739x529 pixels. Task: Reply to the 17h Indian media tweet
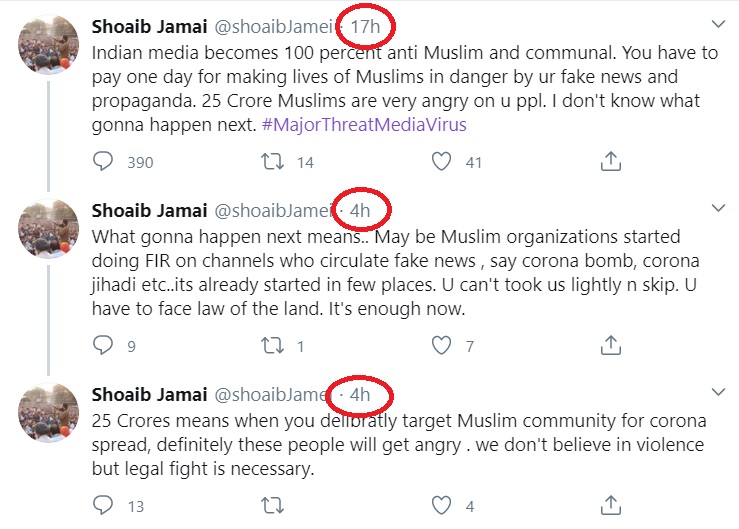tap(104, 161)
